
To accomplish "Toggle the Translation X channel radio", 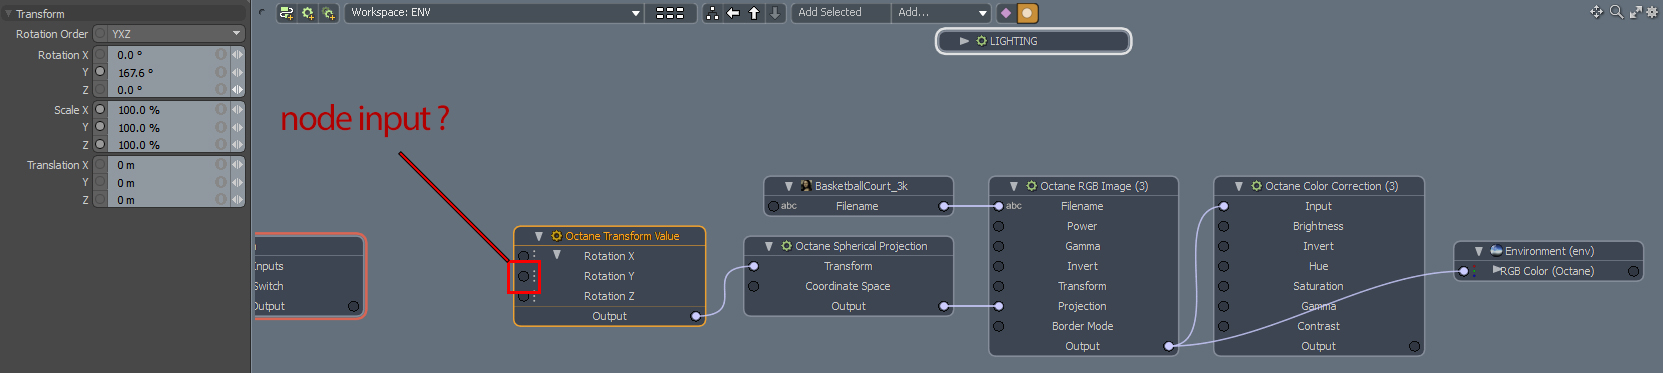I will coord(100,165).
